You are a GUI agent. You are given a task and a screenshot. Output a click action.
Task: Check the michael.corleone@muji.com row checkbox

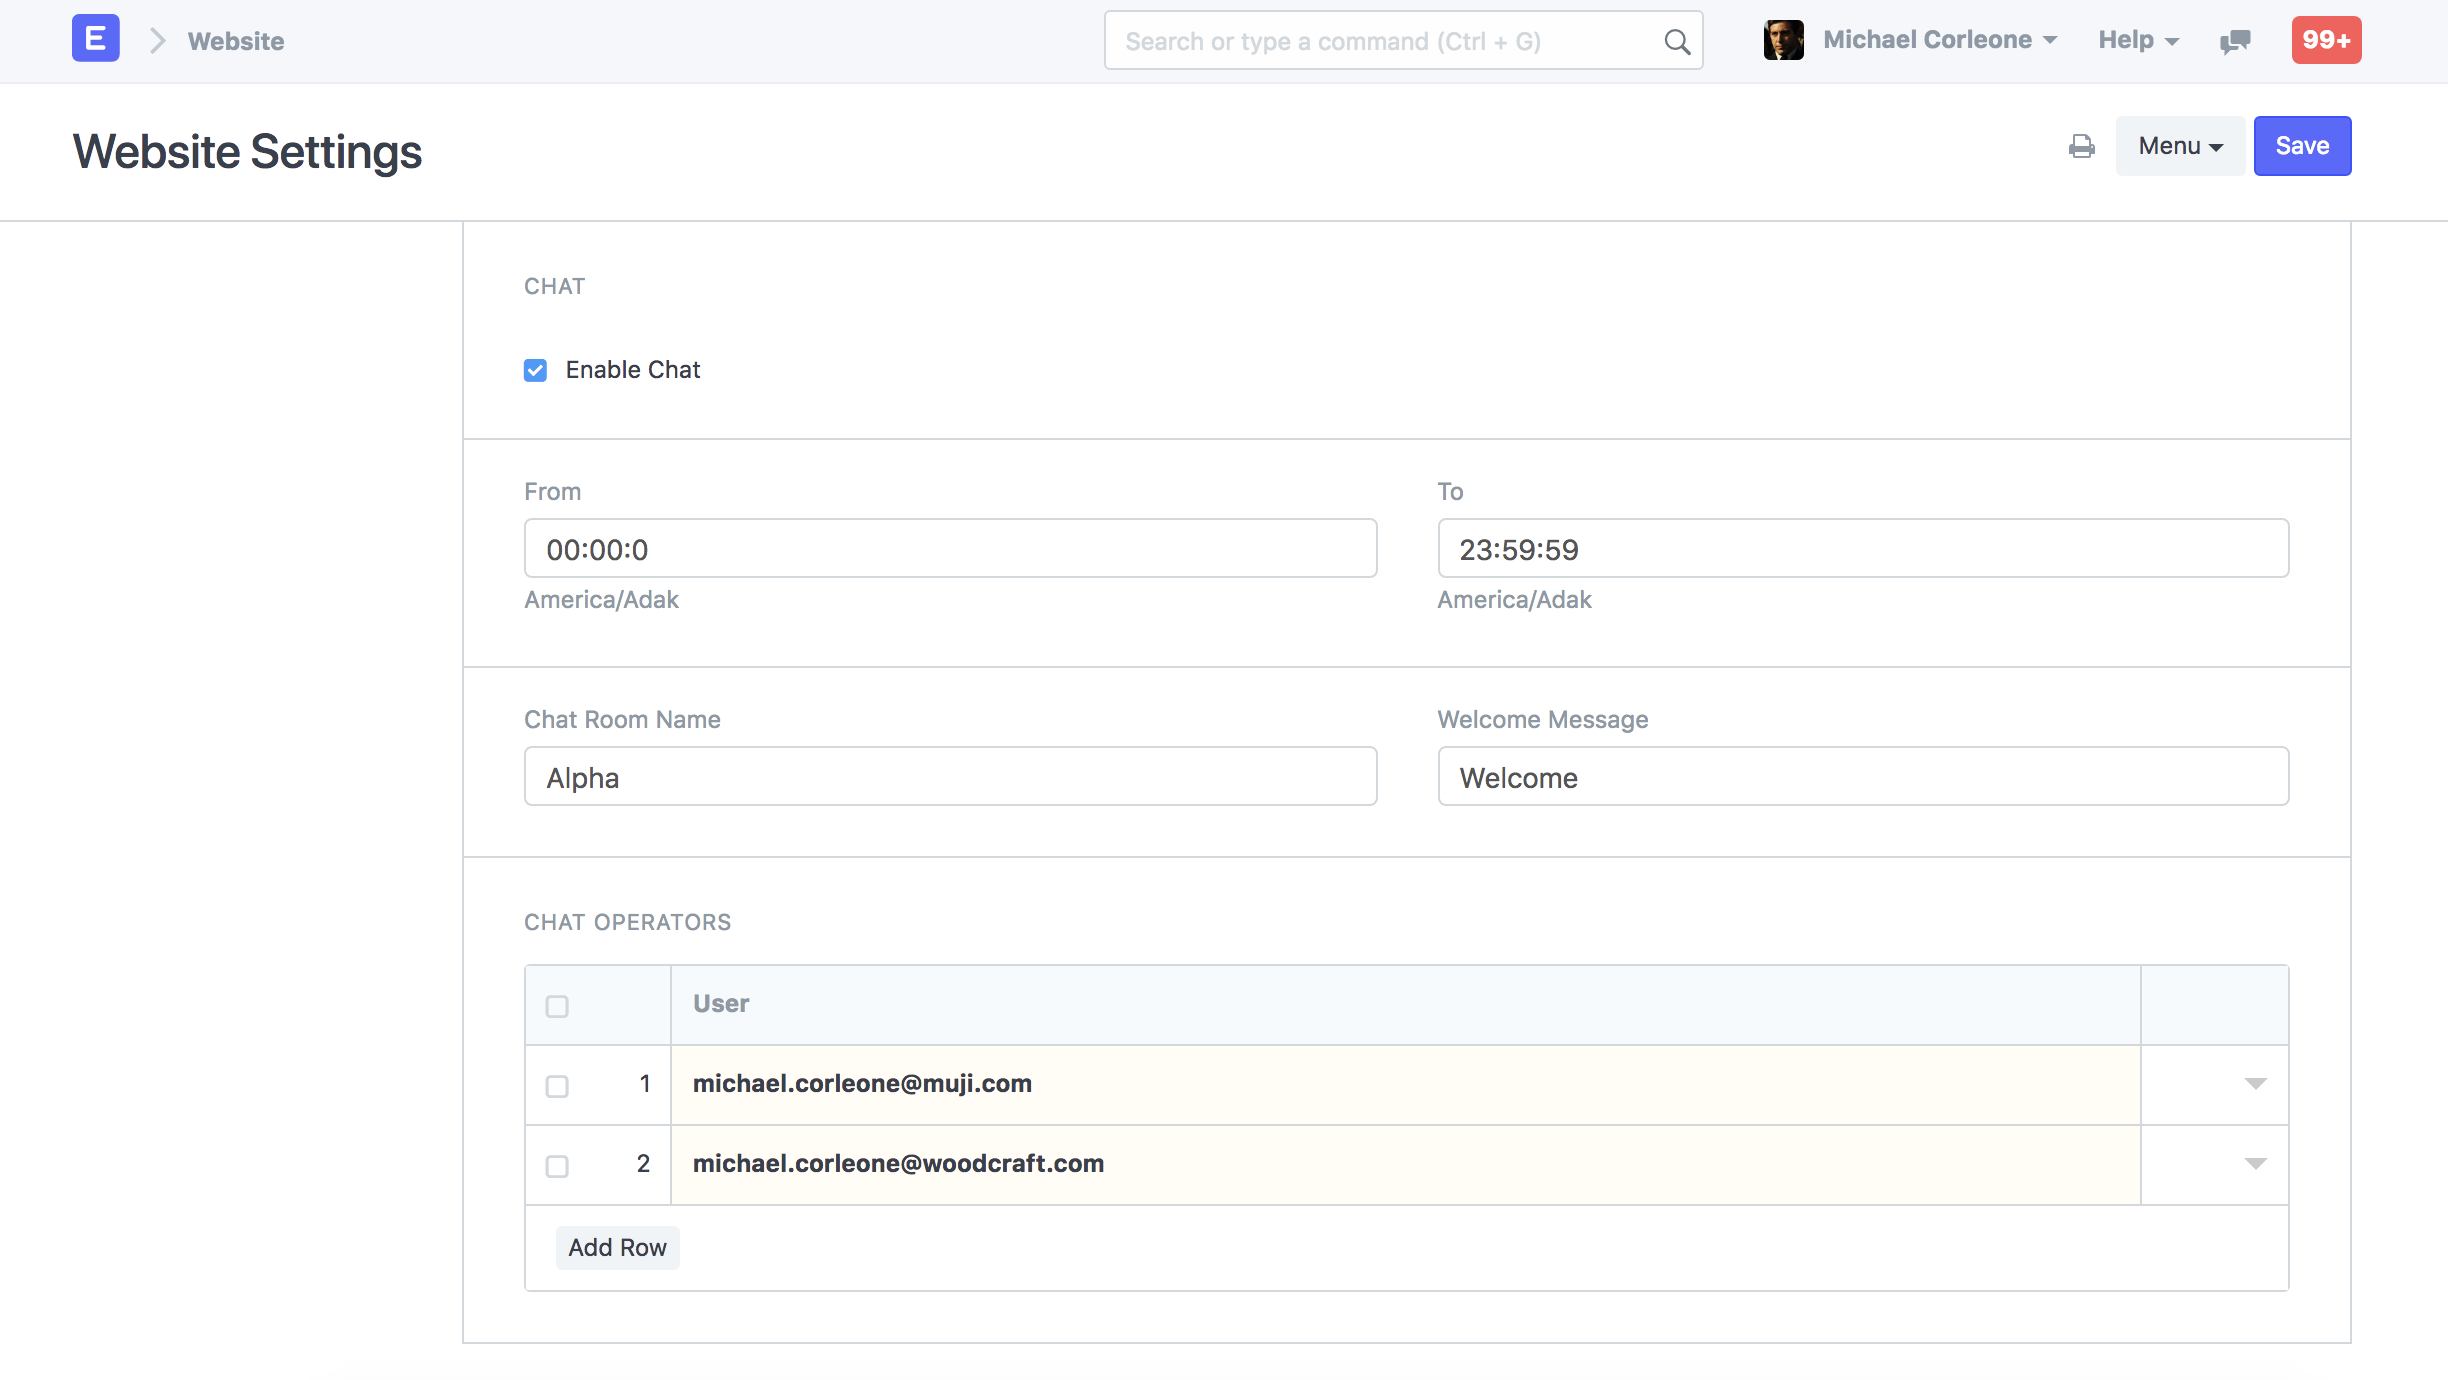[556, 1086]
